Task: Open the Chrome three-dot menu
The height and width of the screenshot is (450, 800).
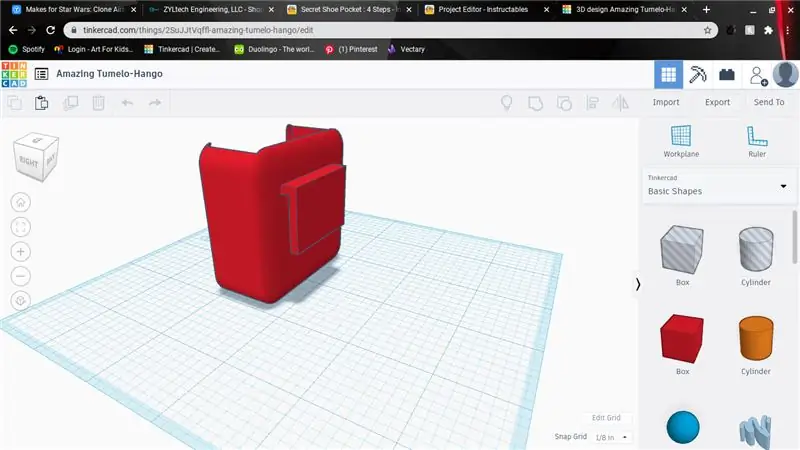Action: [788, 31]
